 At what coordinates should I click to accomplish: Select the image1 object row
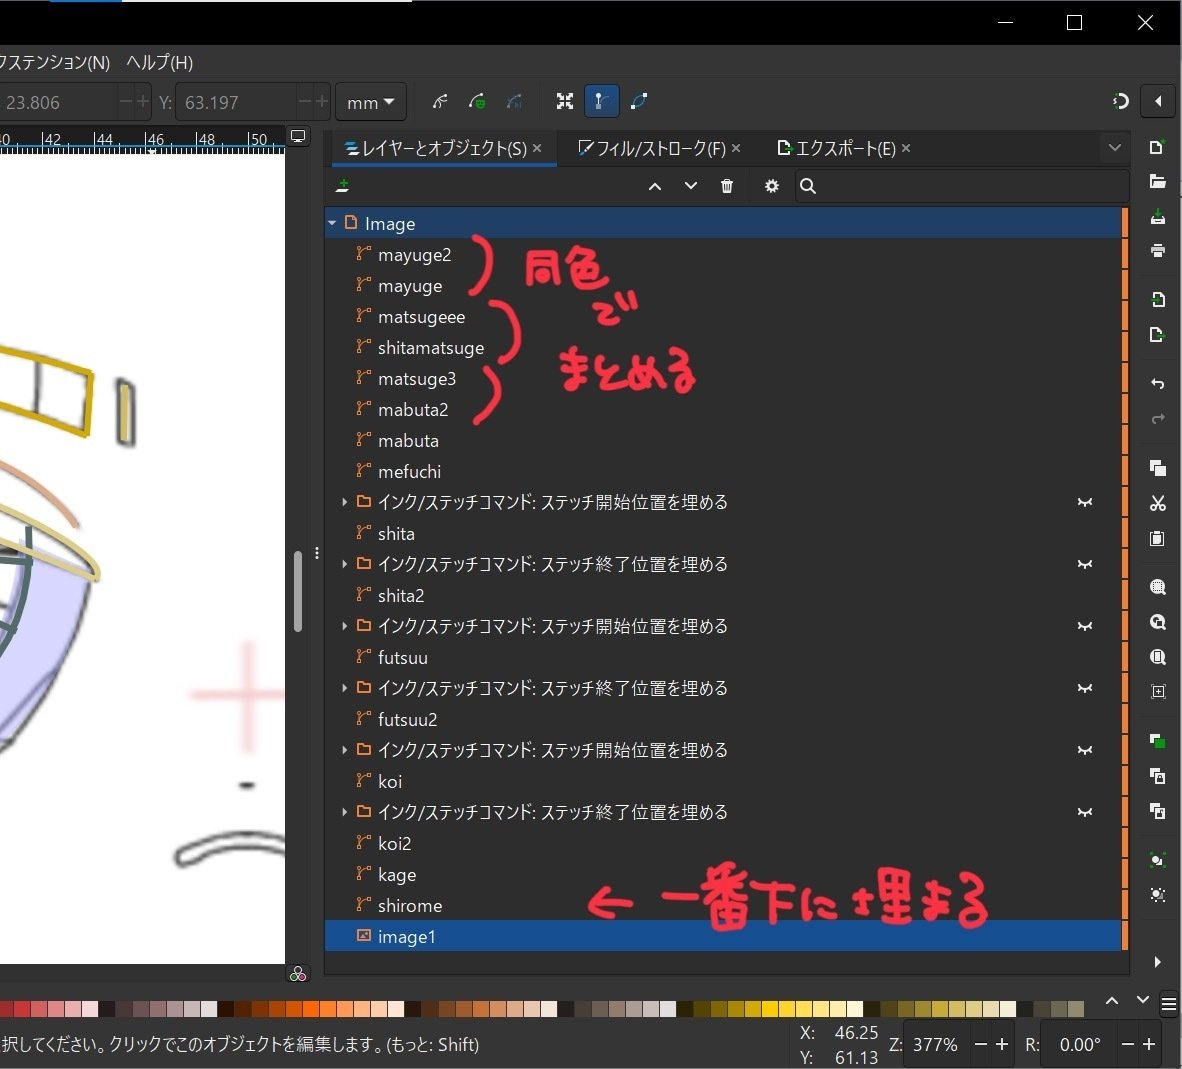(724, 936)
